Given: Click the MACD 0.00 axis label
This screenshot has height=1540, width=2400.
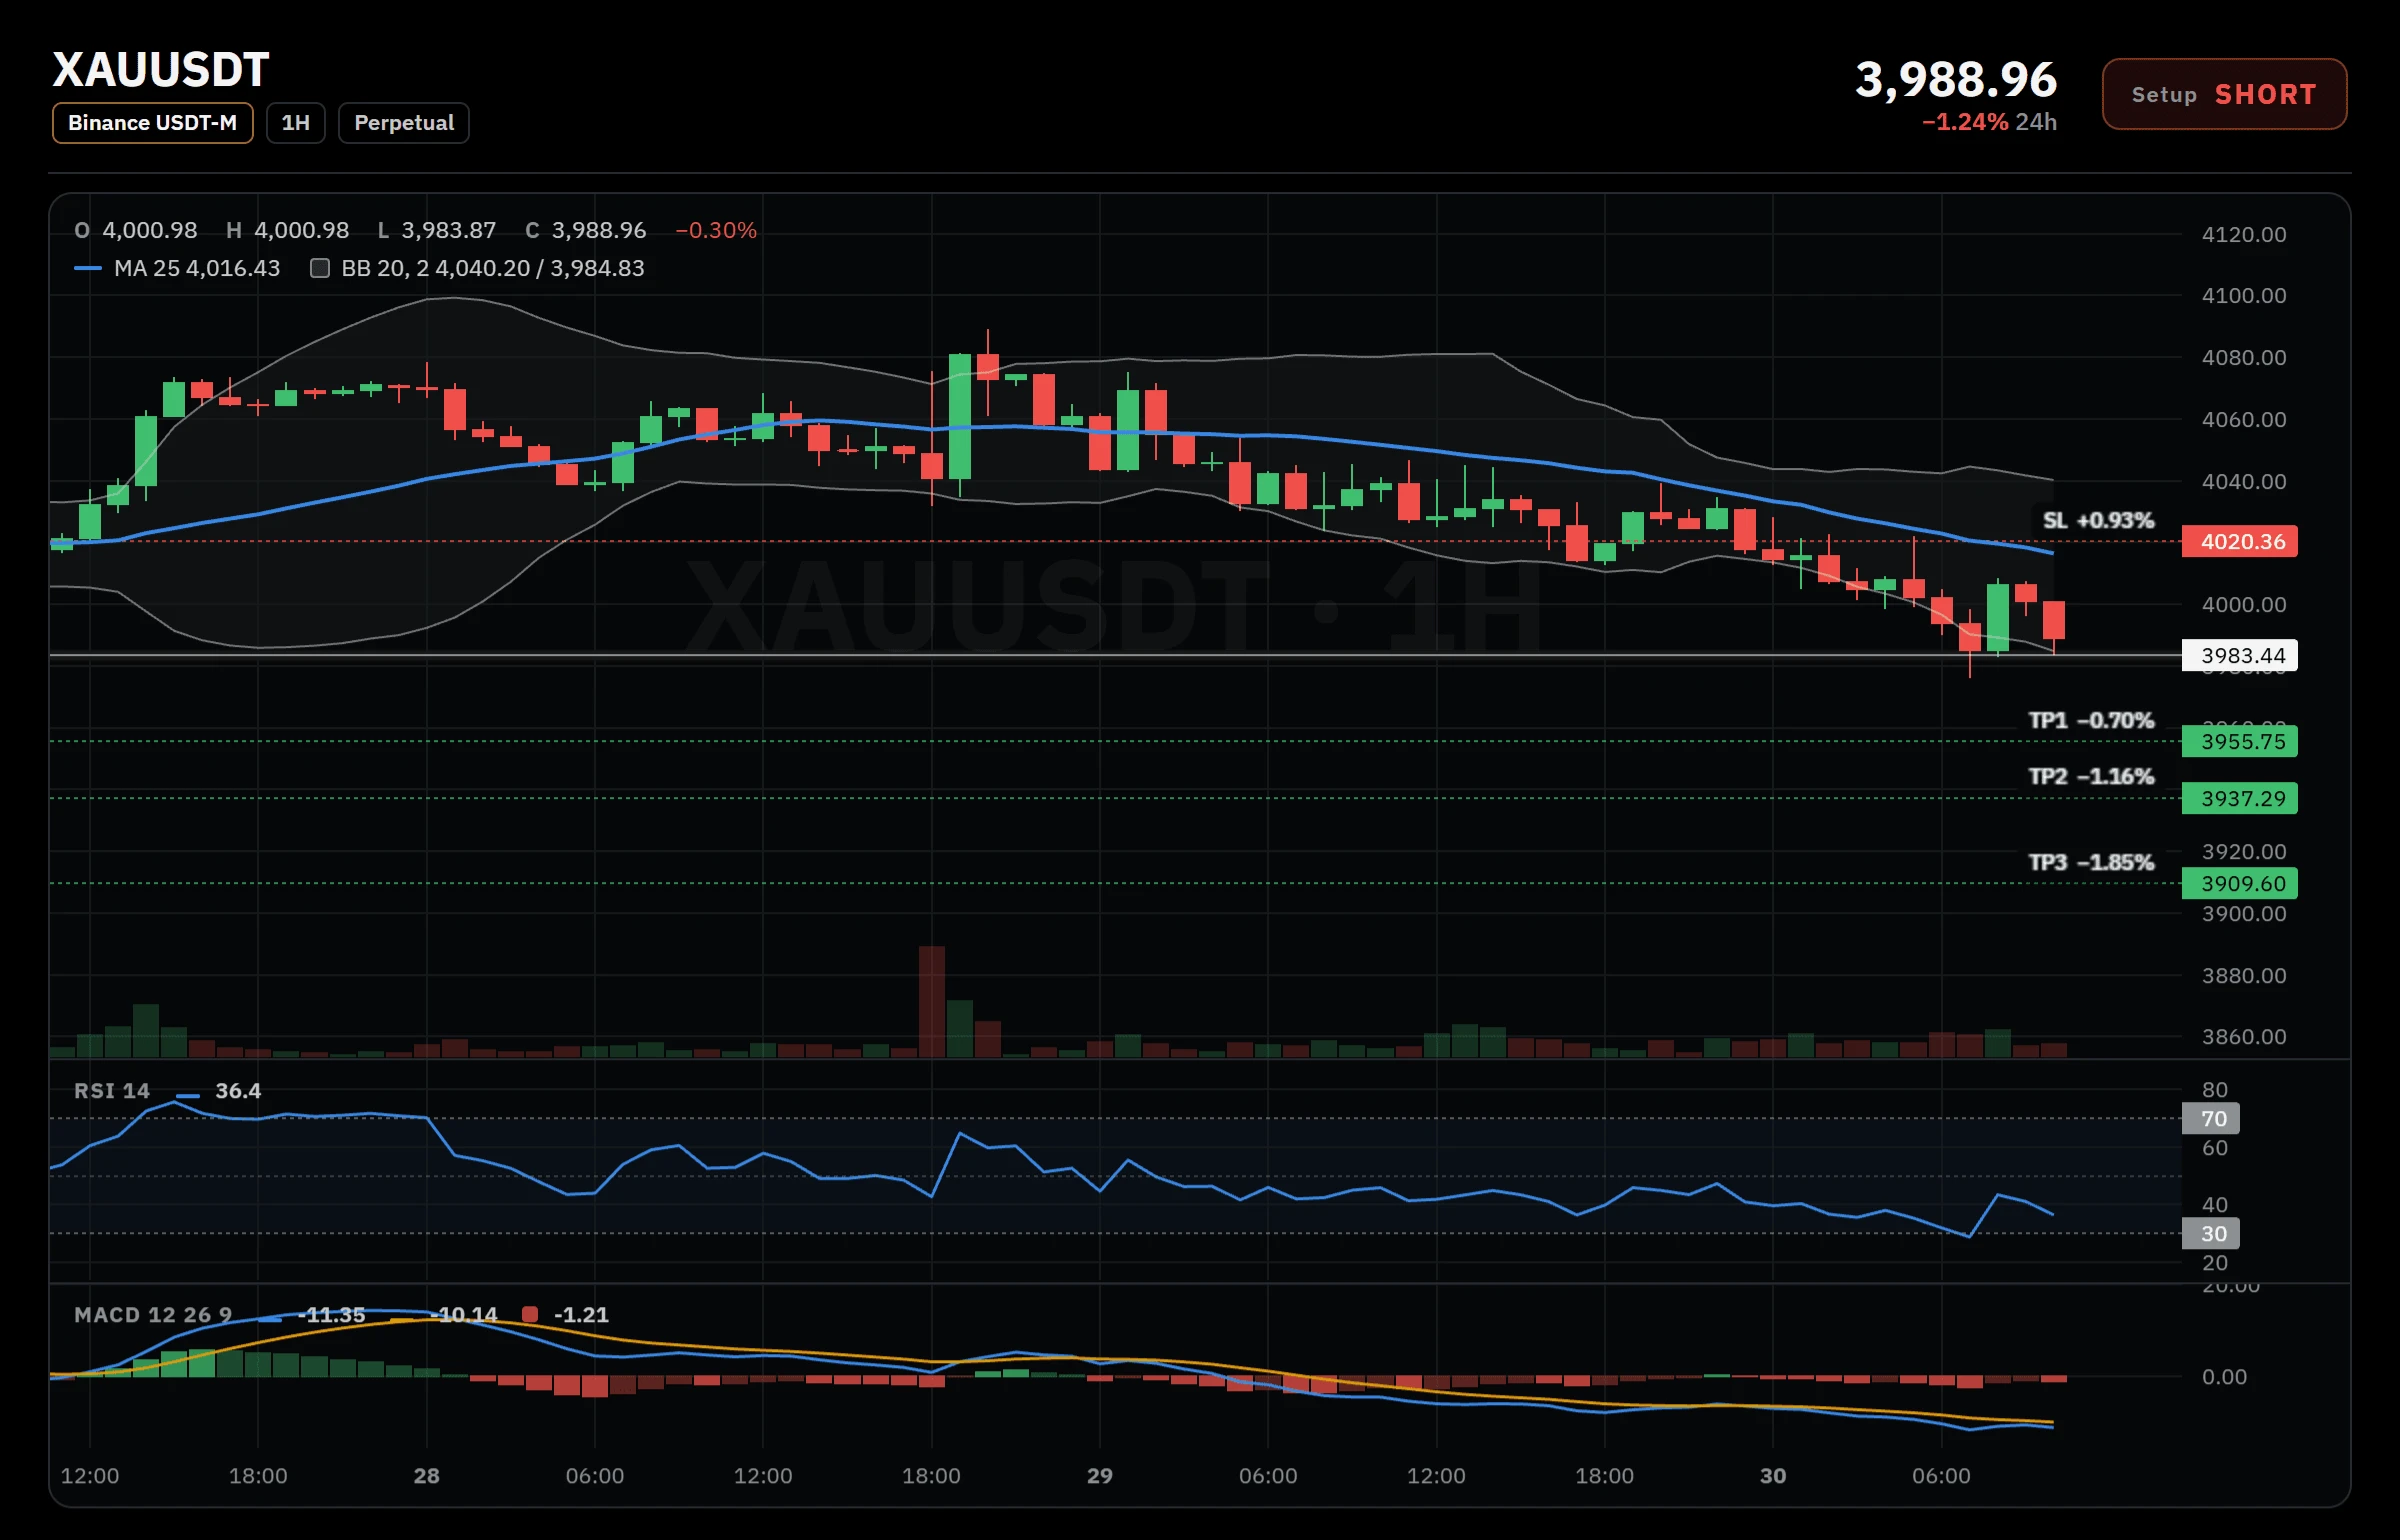Looking at the screenshot, I should click(x=2224, y=1377).
